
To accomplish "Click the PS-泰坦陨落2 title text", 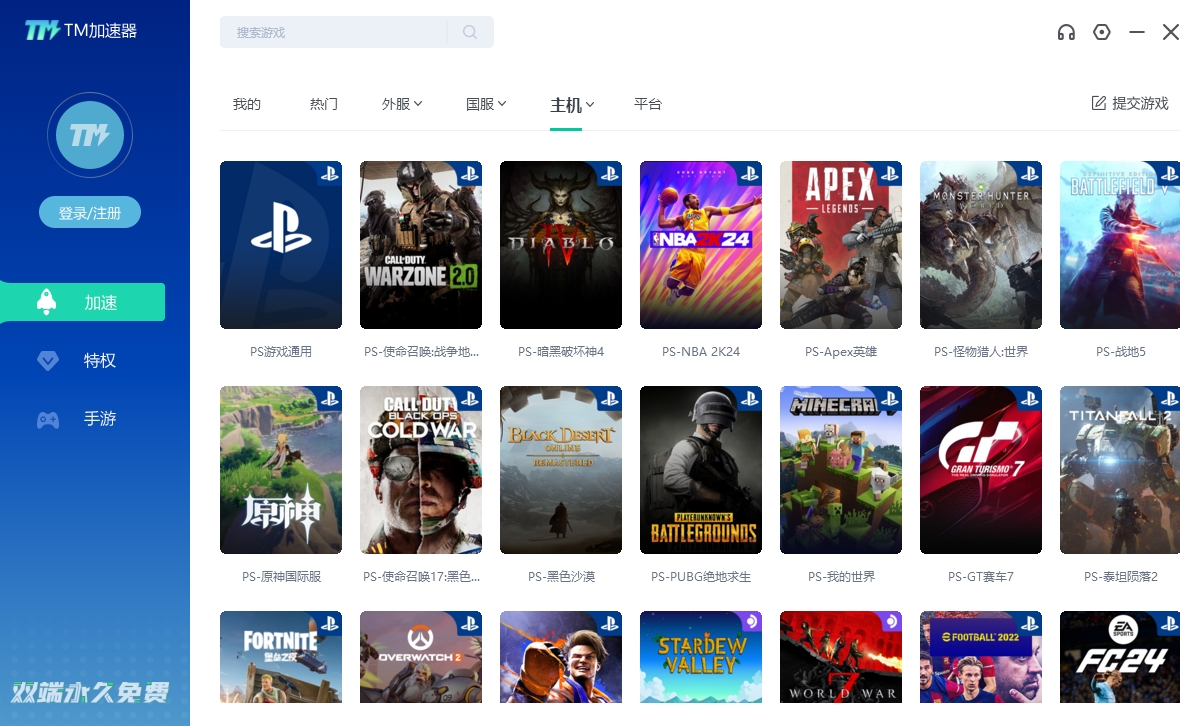I will pos(1121,576).
